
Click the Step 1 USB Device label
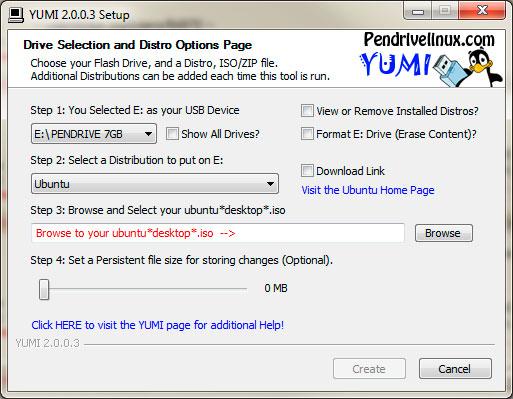(135, 110)
